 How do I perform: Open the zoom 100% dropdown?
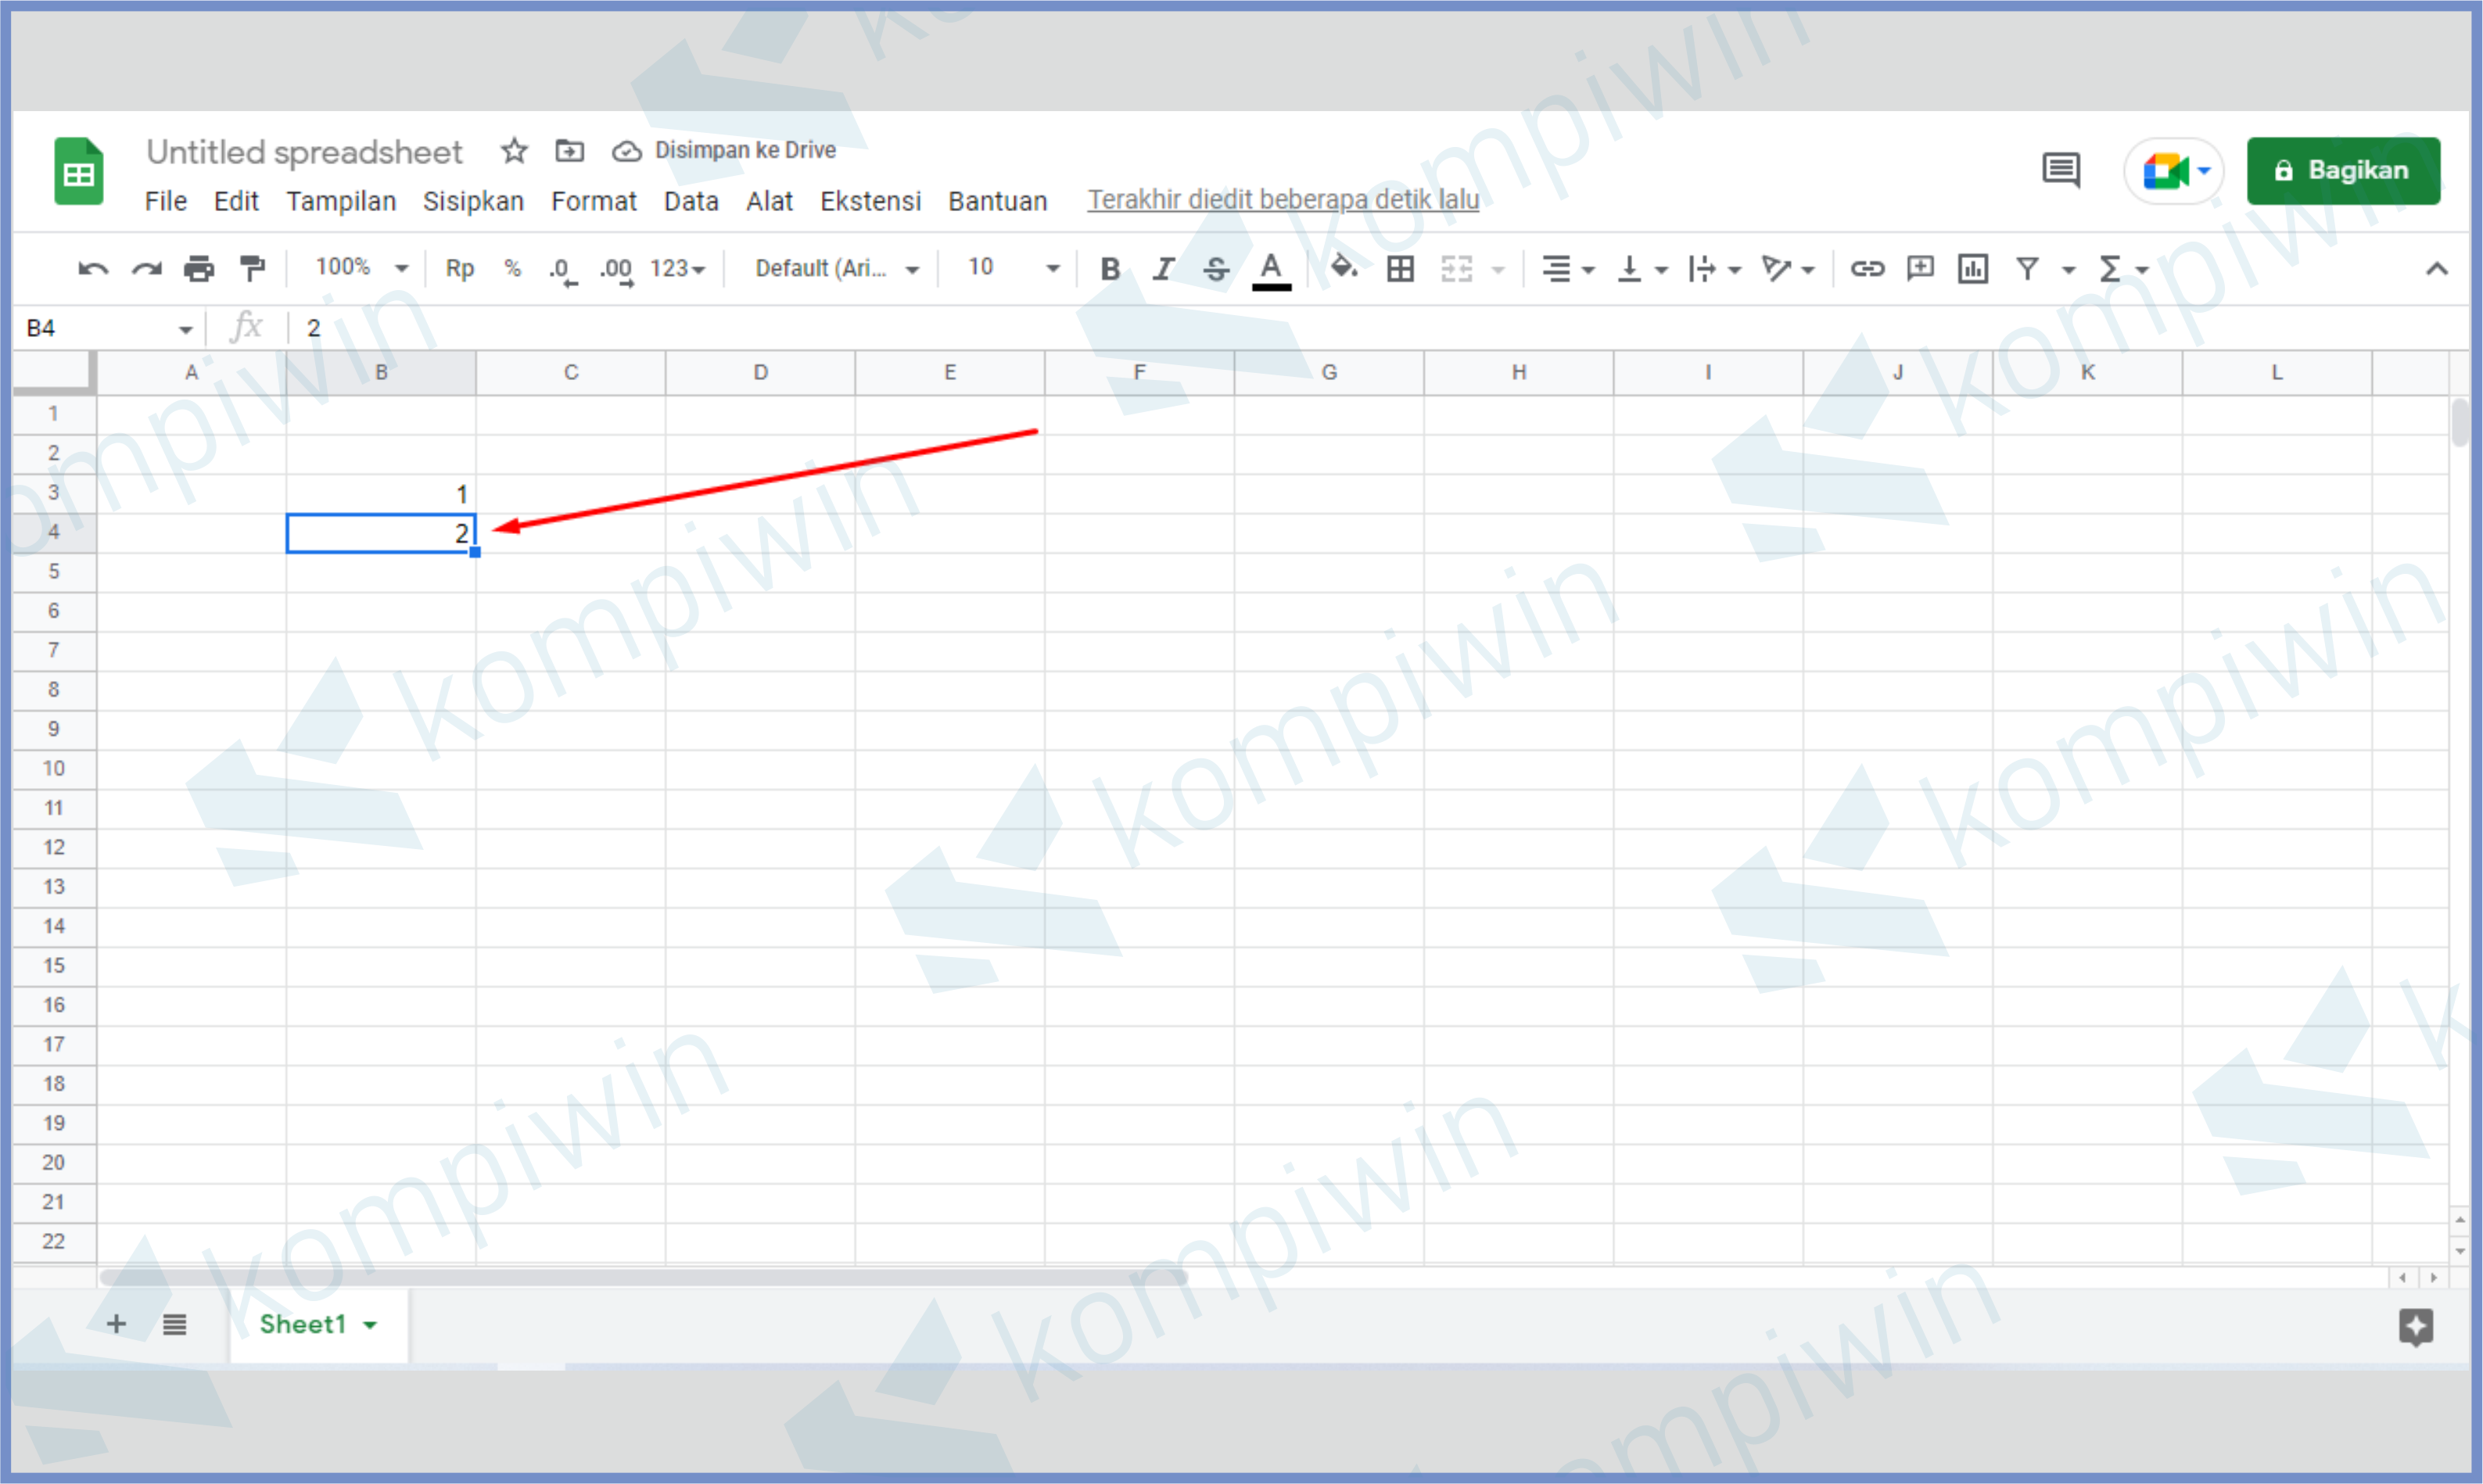coord(360,268)
